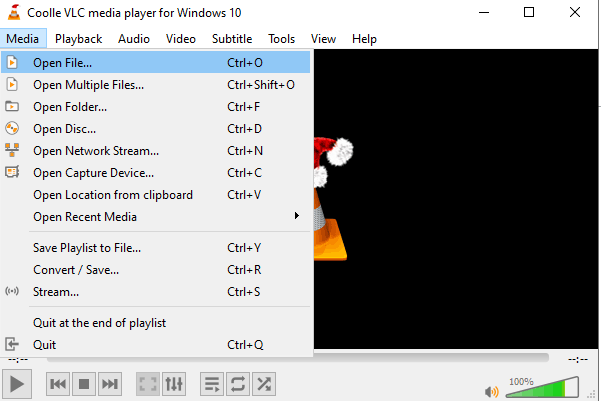
Task: Skip to next media track
Action: [x=110, y=384]
